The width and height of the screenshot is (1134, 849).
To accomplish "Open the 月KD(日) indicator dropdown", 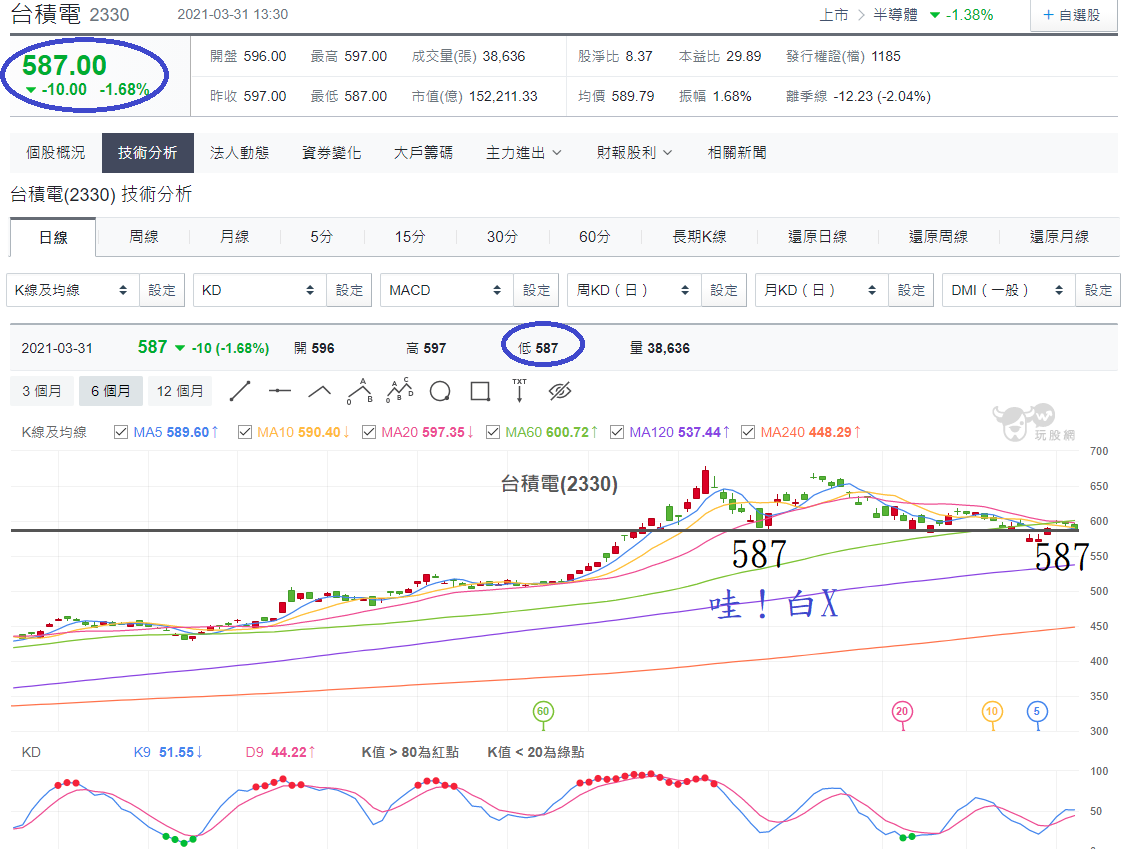I will 822,290.
